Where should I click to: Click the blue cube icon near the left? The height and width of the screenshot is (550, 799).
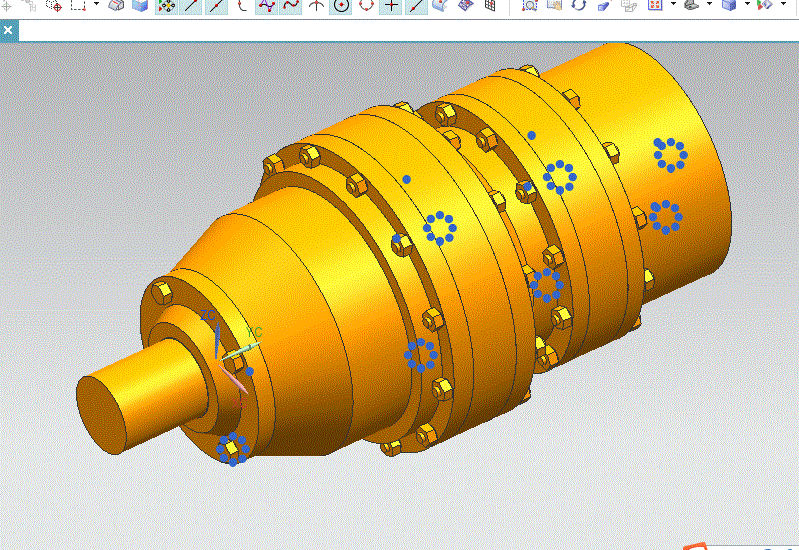(140, 6)
